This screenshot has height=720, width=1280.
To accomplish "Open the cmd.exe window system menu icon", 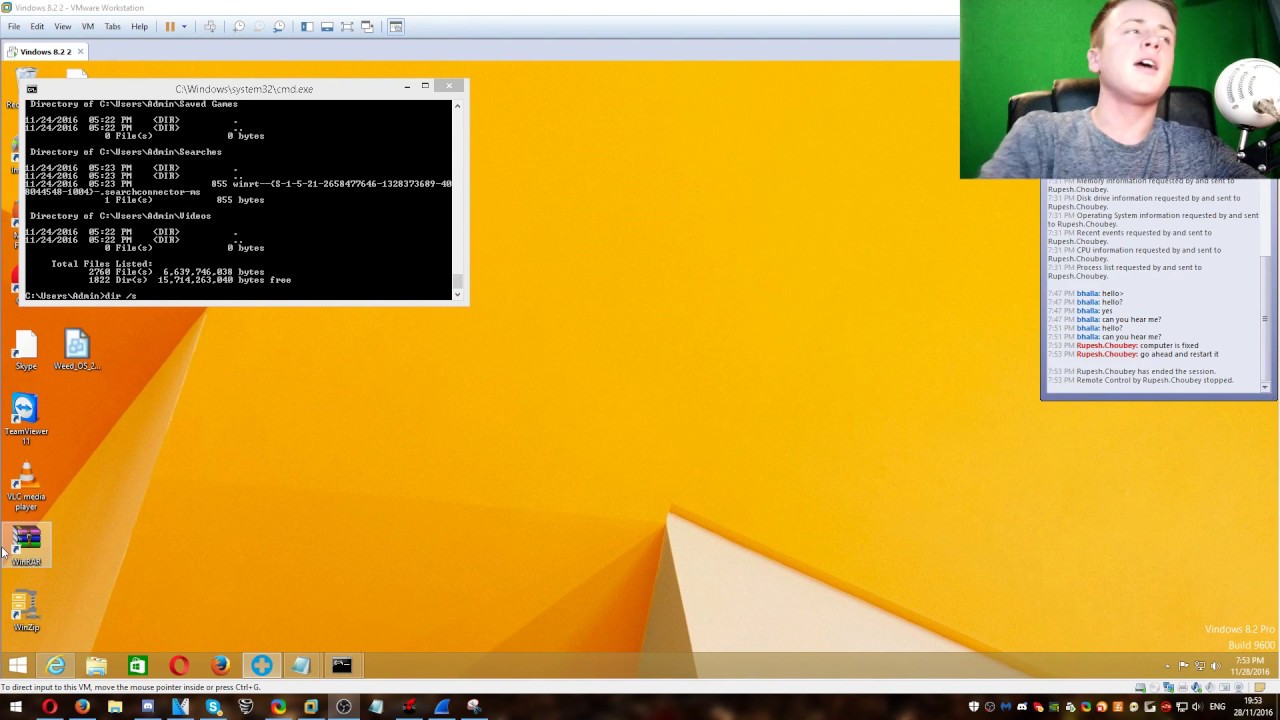I will [x=32, y=89].
